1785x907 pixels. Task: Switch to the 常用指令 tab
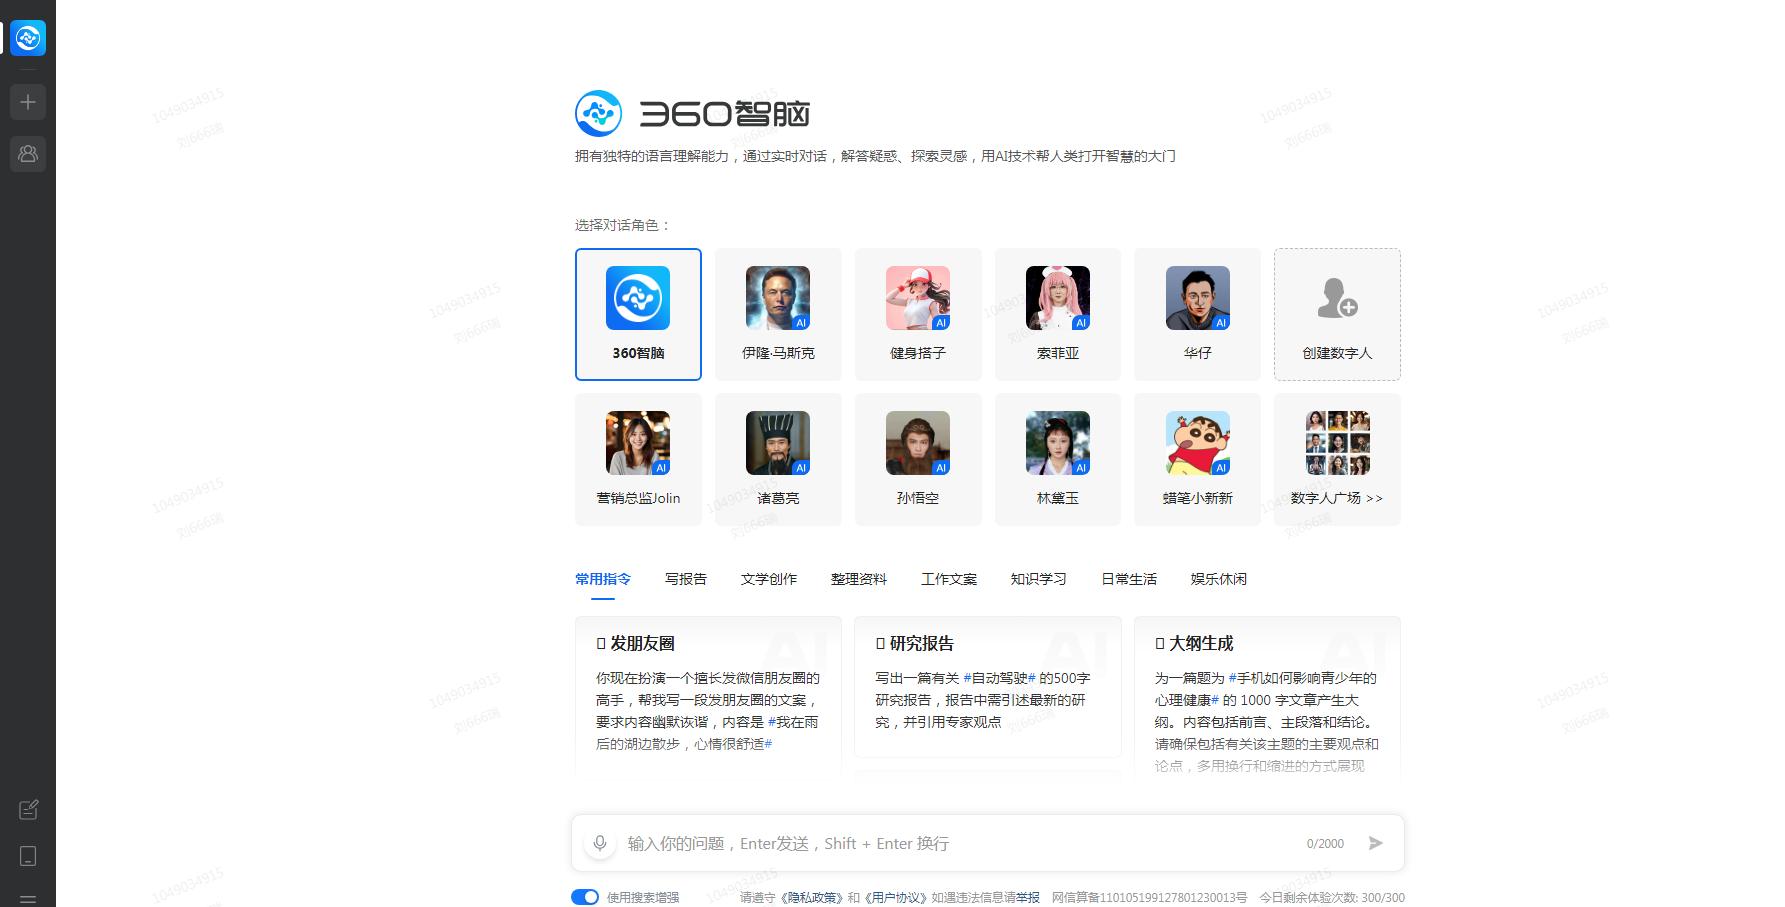click(x=603, y=579)
